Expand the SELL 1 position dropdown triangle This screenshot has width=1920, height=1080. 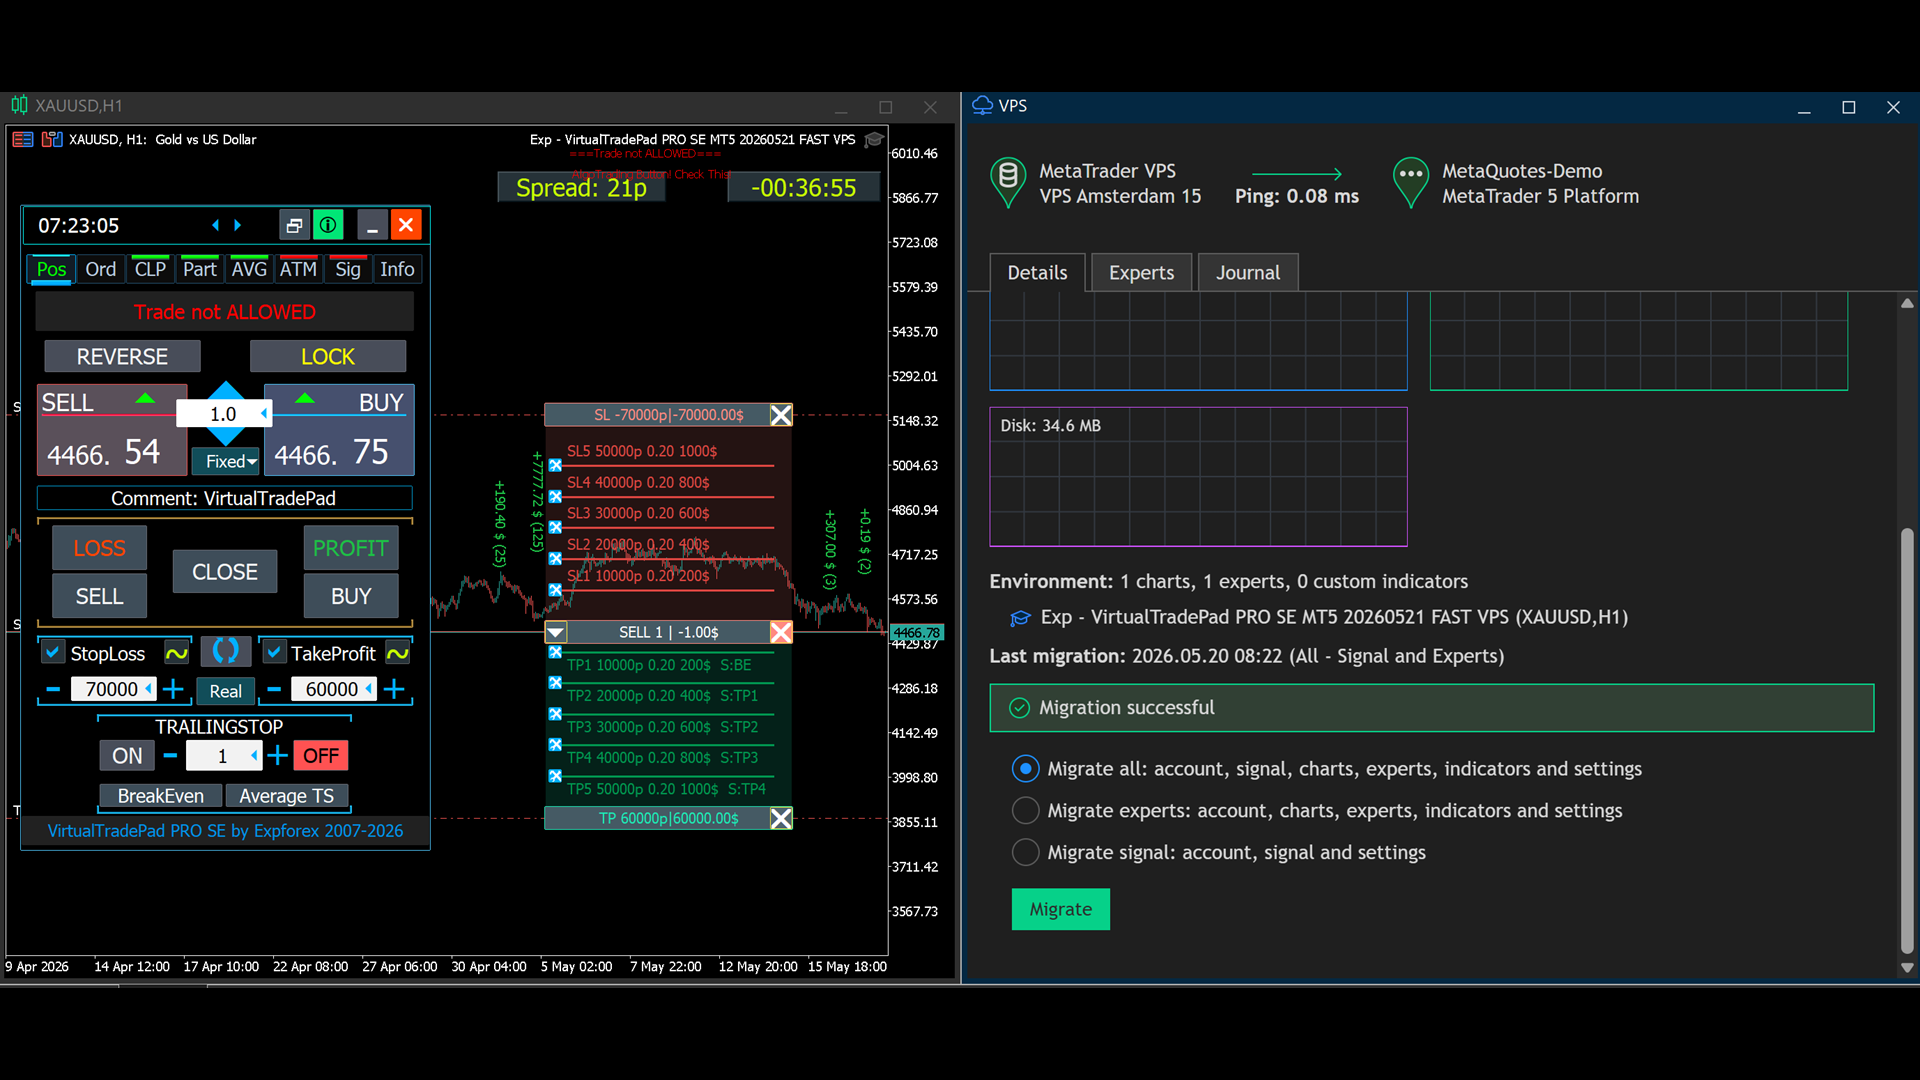pos(556,632)
